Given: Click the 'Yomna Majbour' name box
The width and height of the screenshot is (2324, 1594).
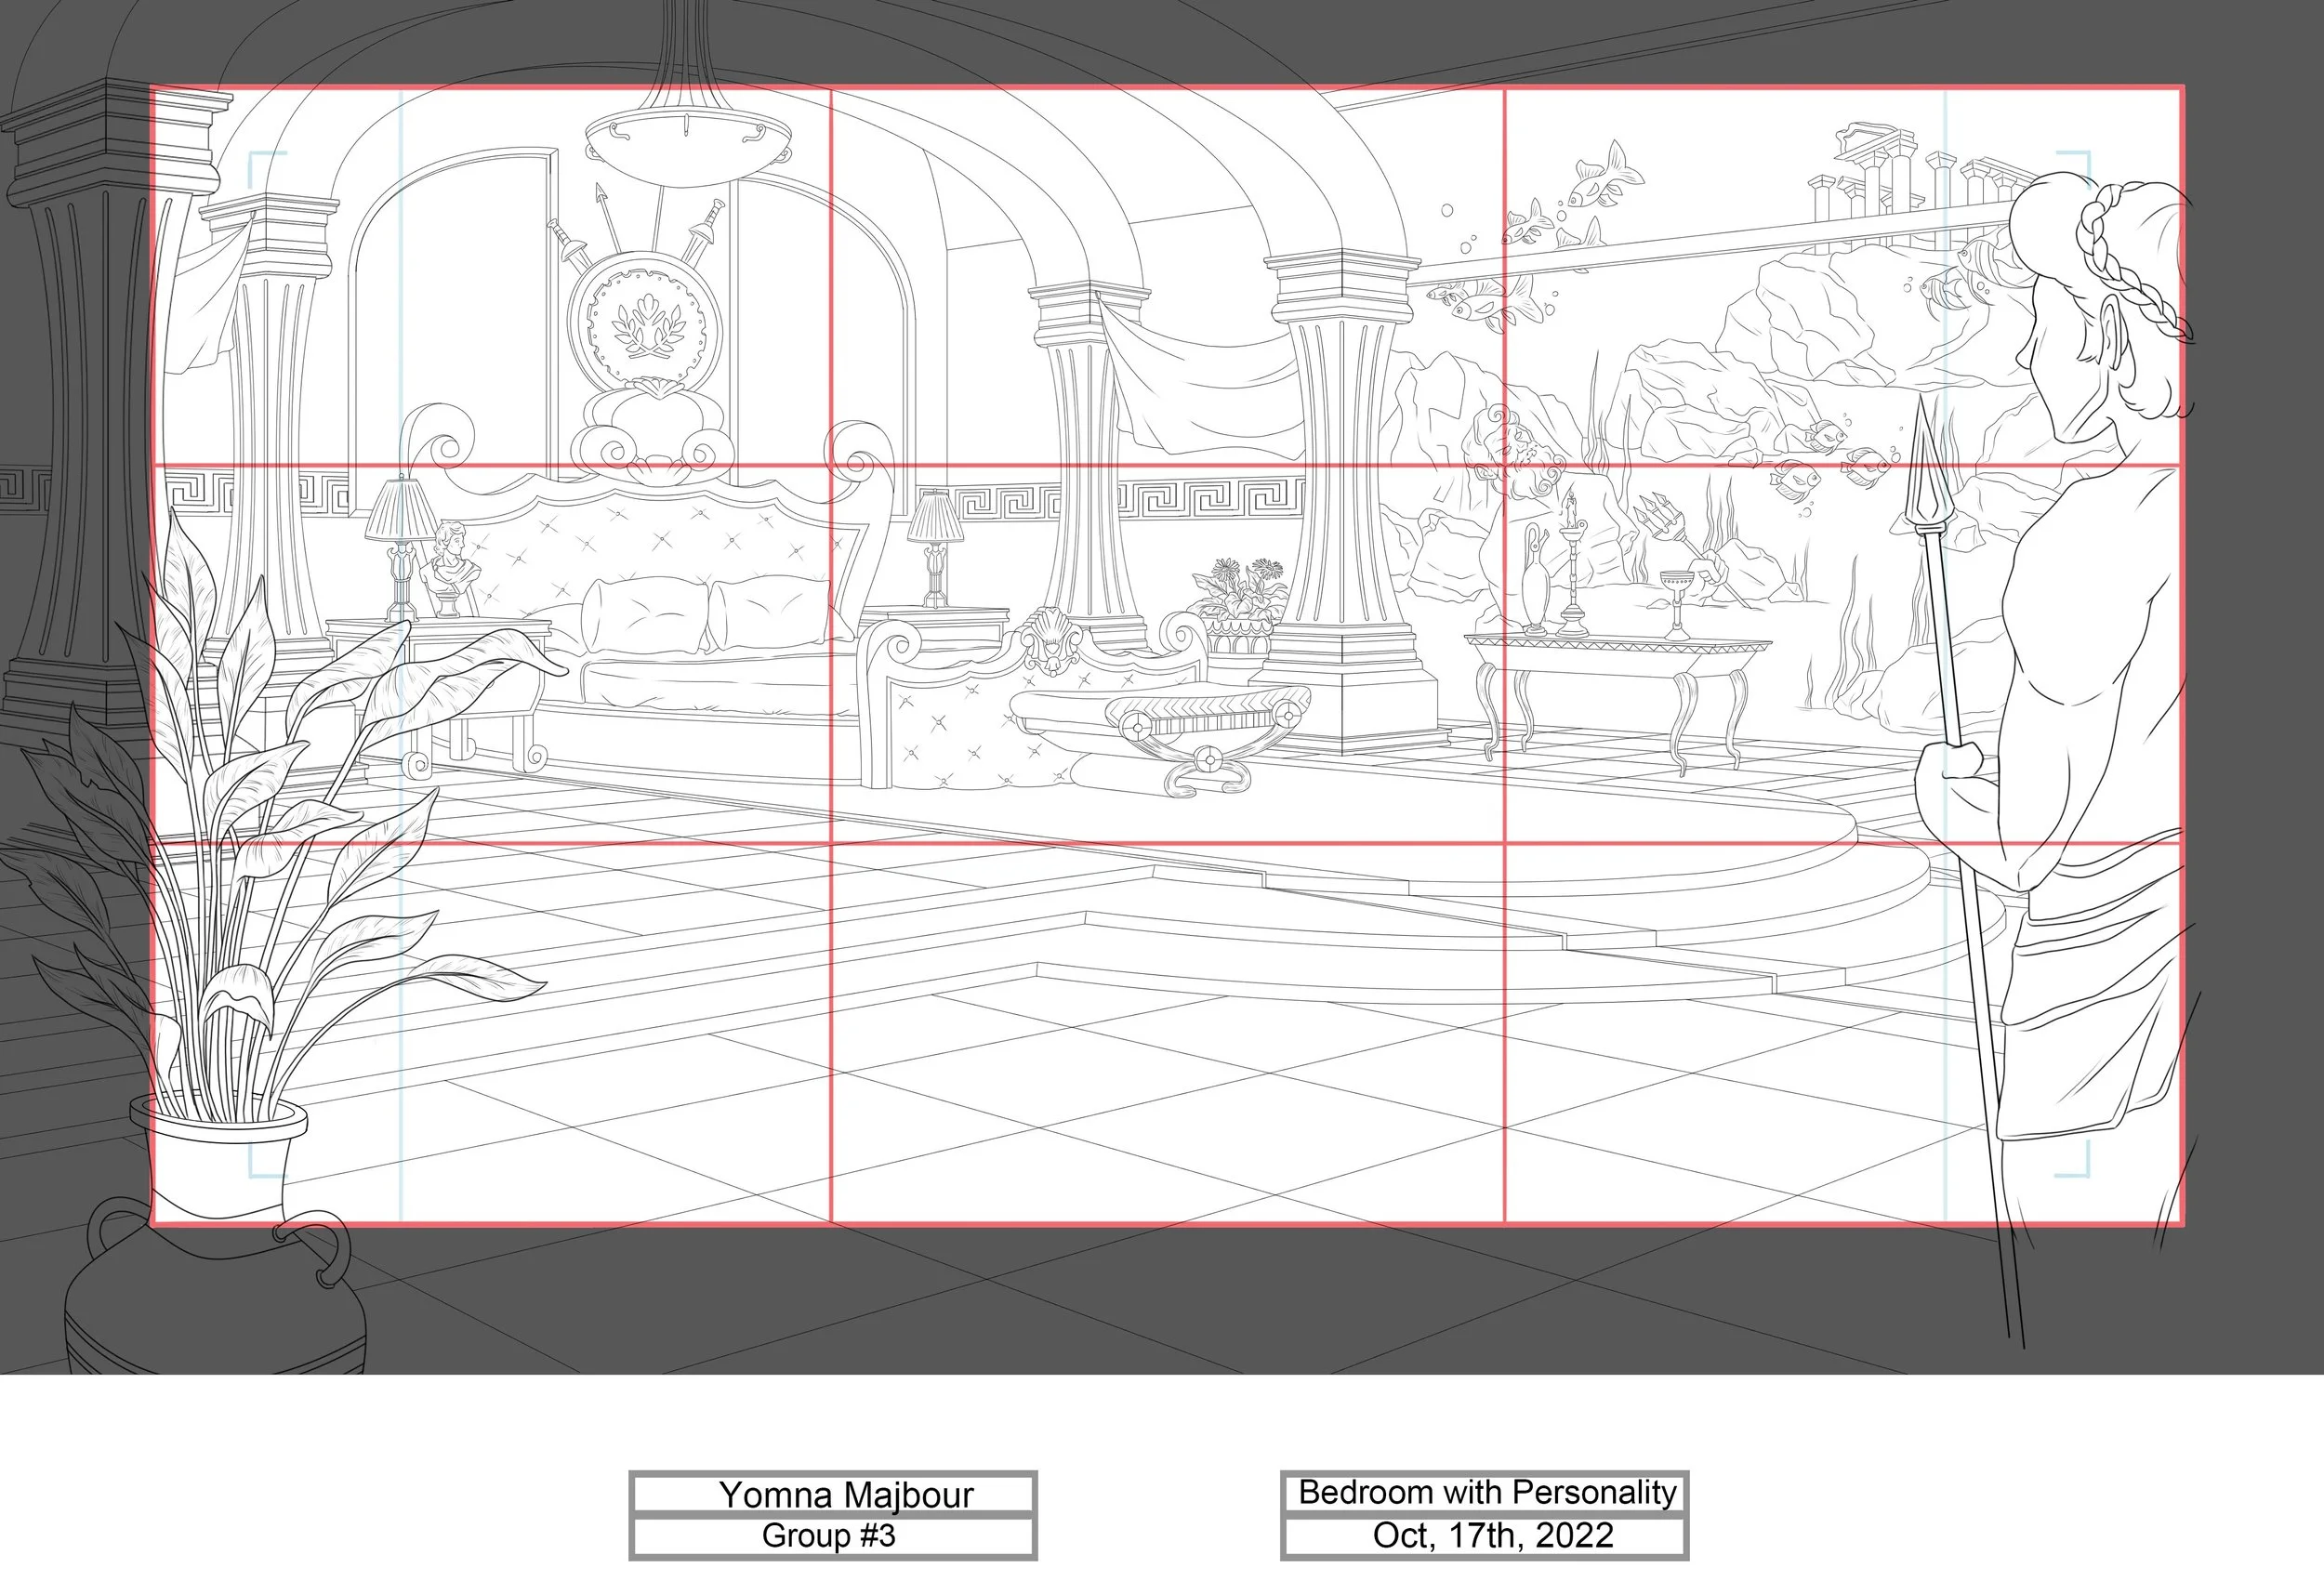Looking at the screenshot, I should (x=832, y=1495).
